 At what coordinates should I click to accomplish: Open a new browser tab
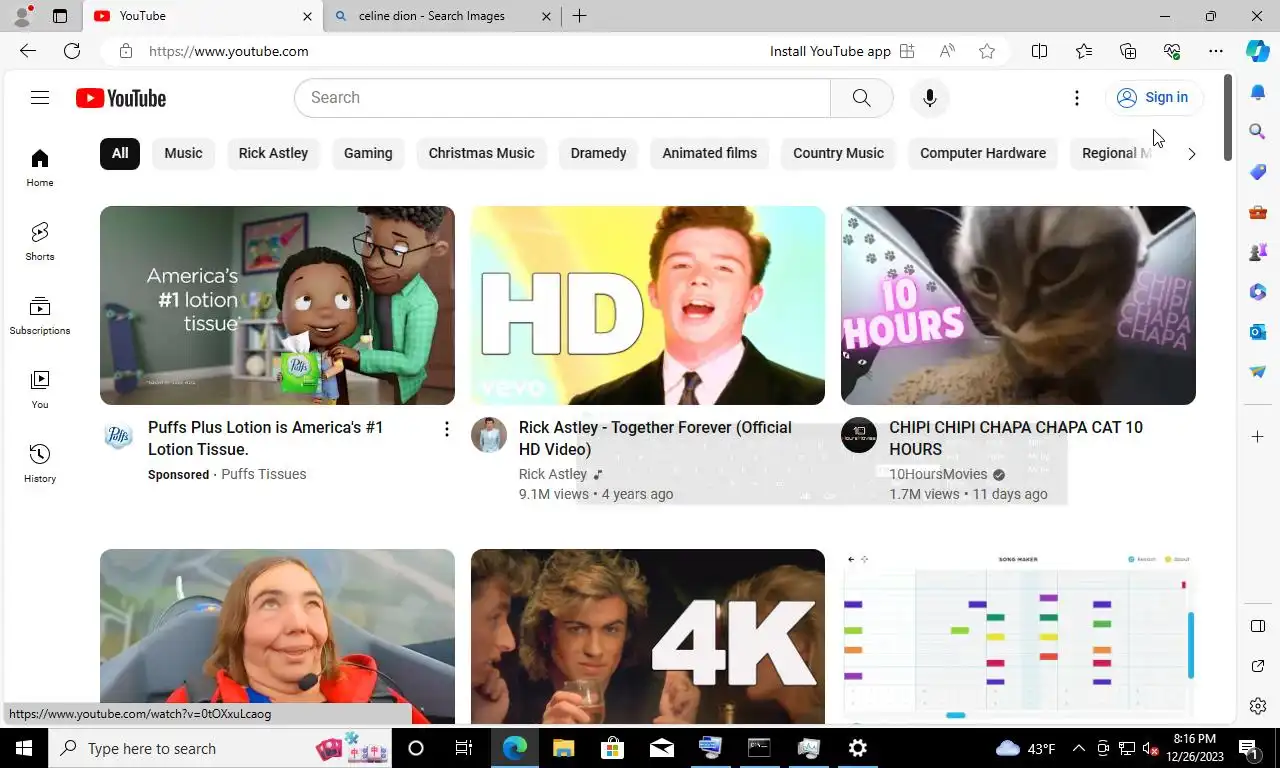[x=579, y=16]
